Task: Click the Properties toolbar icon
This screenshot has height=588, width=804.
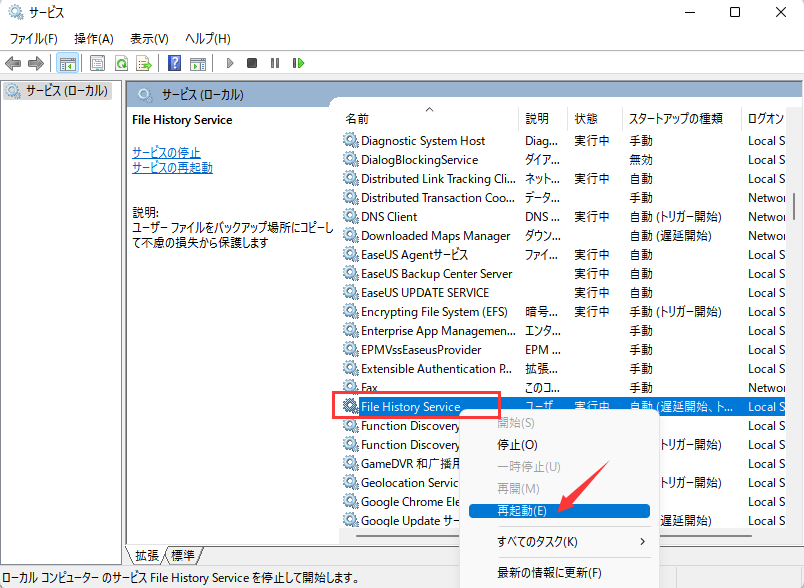Action: point(98,63)
